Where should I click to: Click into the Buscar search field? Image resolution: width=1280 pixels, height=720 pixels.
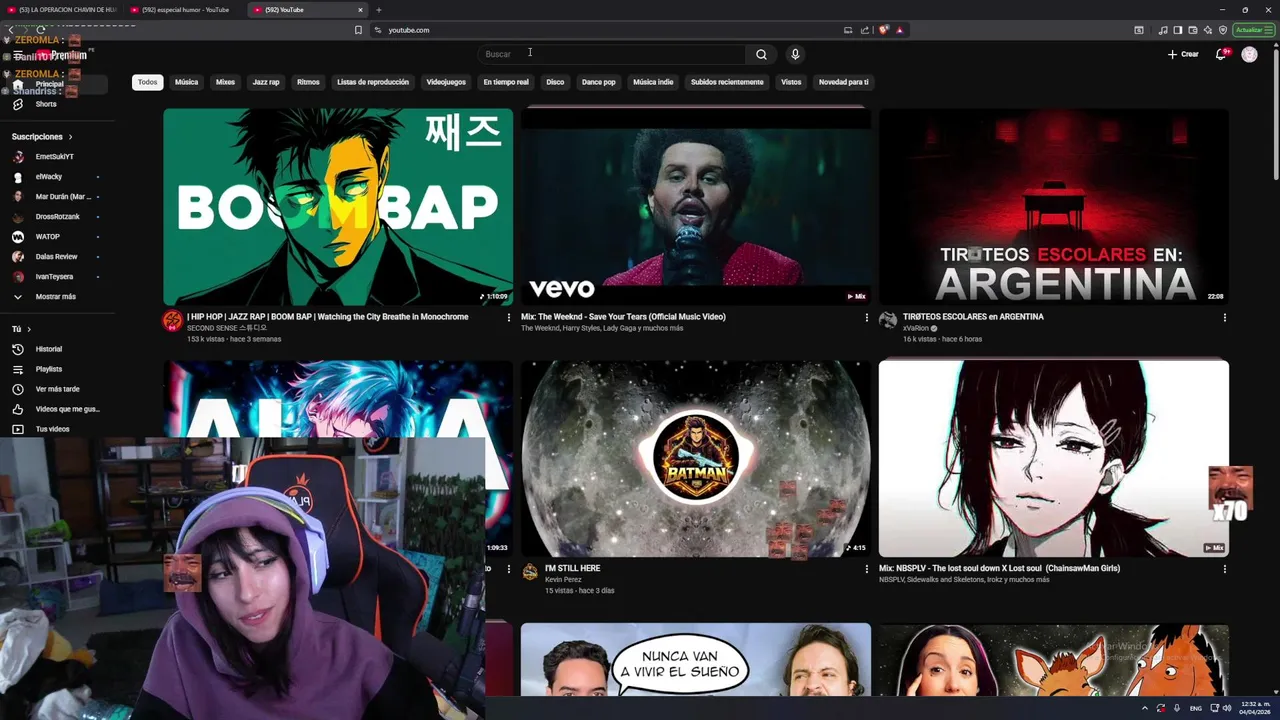tap(612, 54)
